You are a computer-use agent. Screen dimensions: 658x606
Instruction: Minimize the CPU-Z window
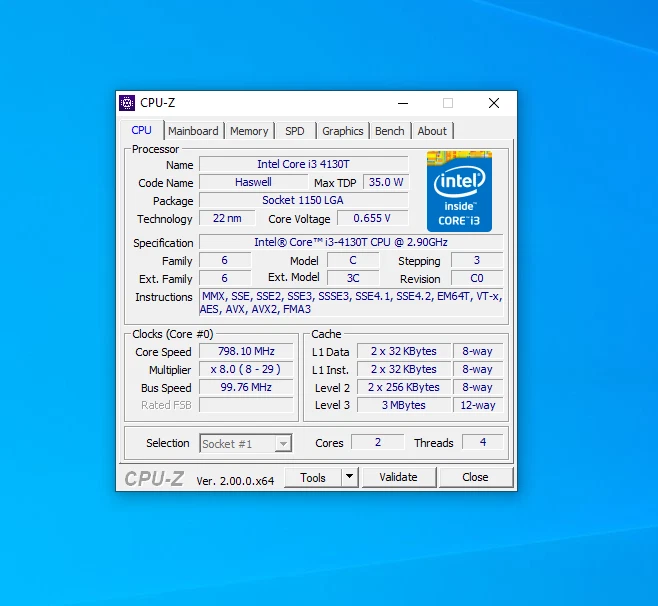(x=403, y=103)
